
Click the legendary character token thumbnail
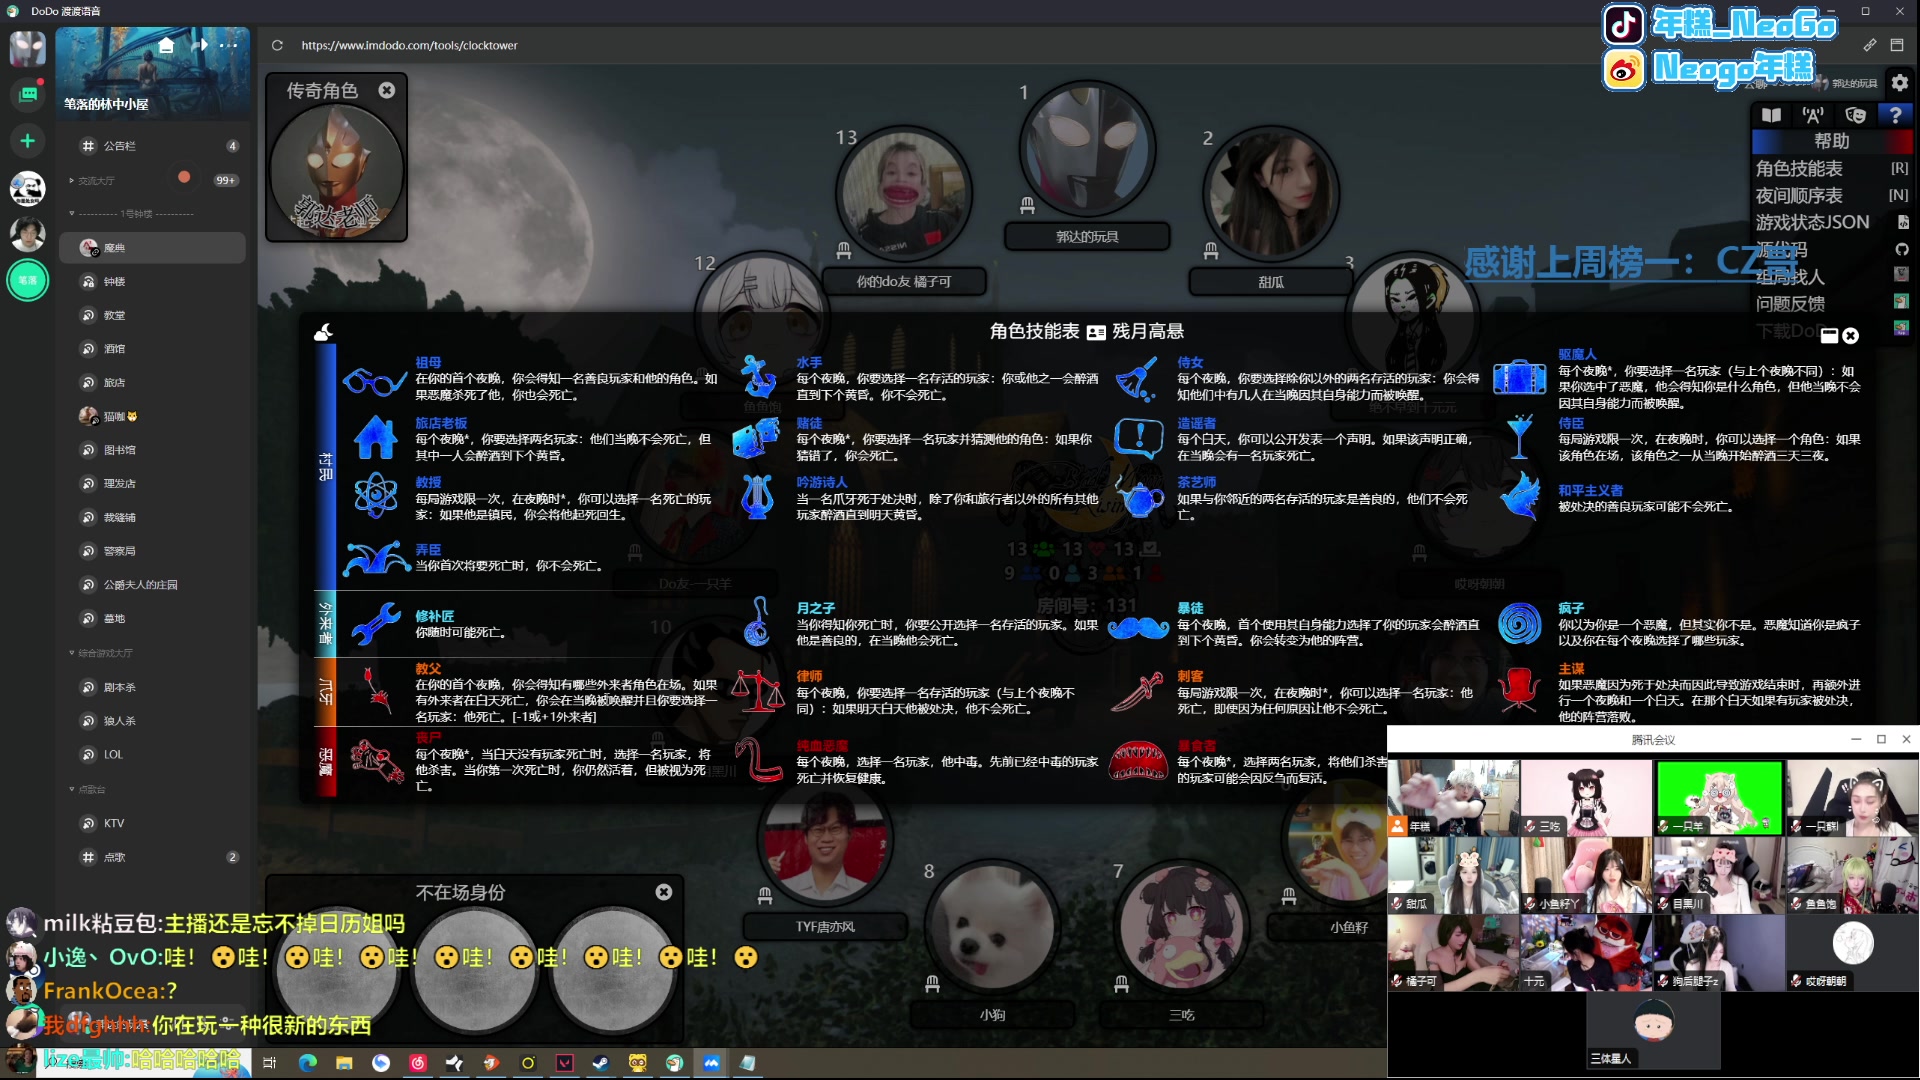337,171
